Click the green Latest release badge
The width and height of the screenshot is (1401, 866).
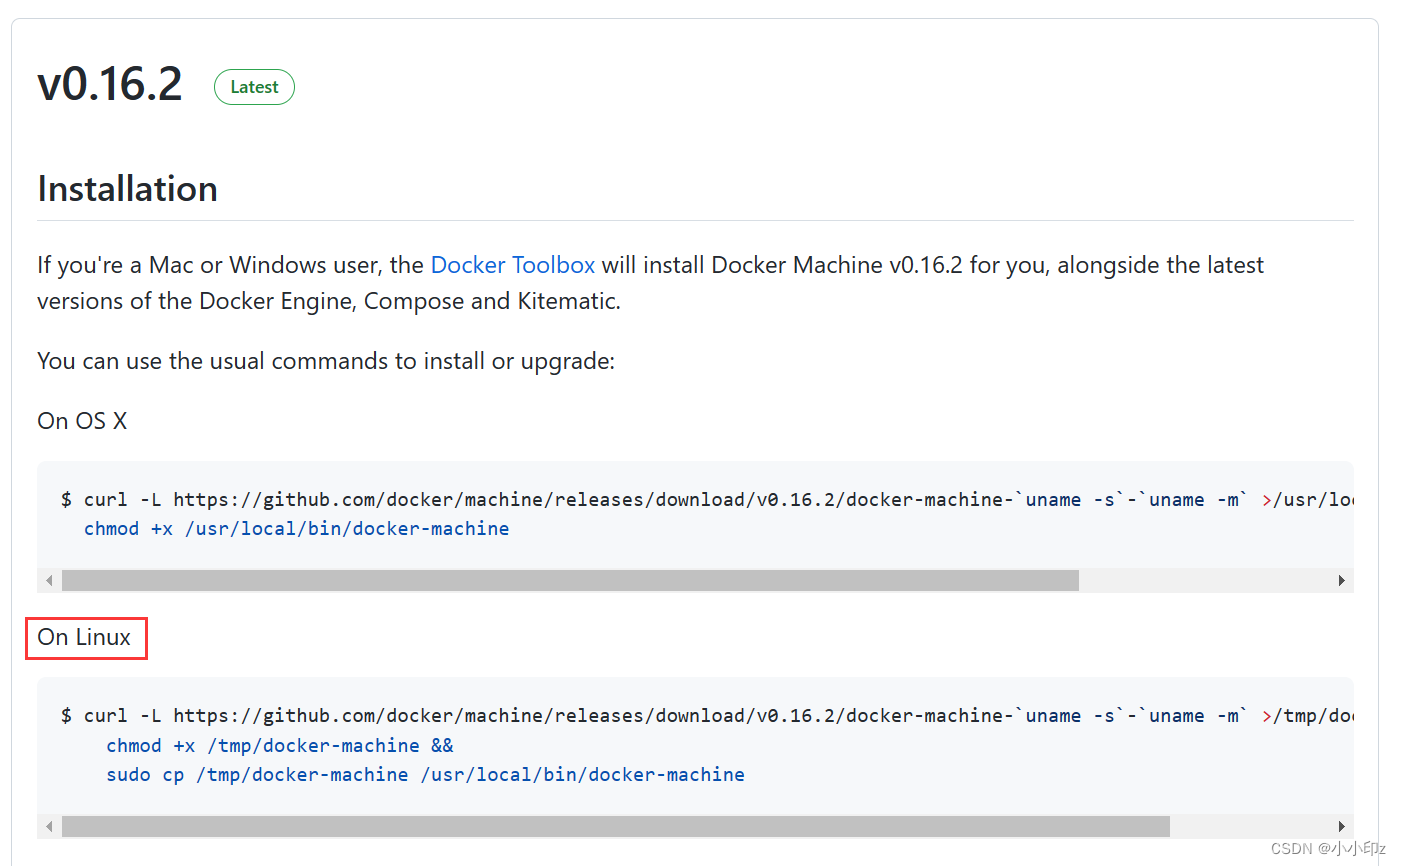pos(254,87)
